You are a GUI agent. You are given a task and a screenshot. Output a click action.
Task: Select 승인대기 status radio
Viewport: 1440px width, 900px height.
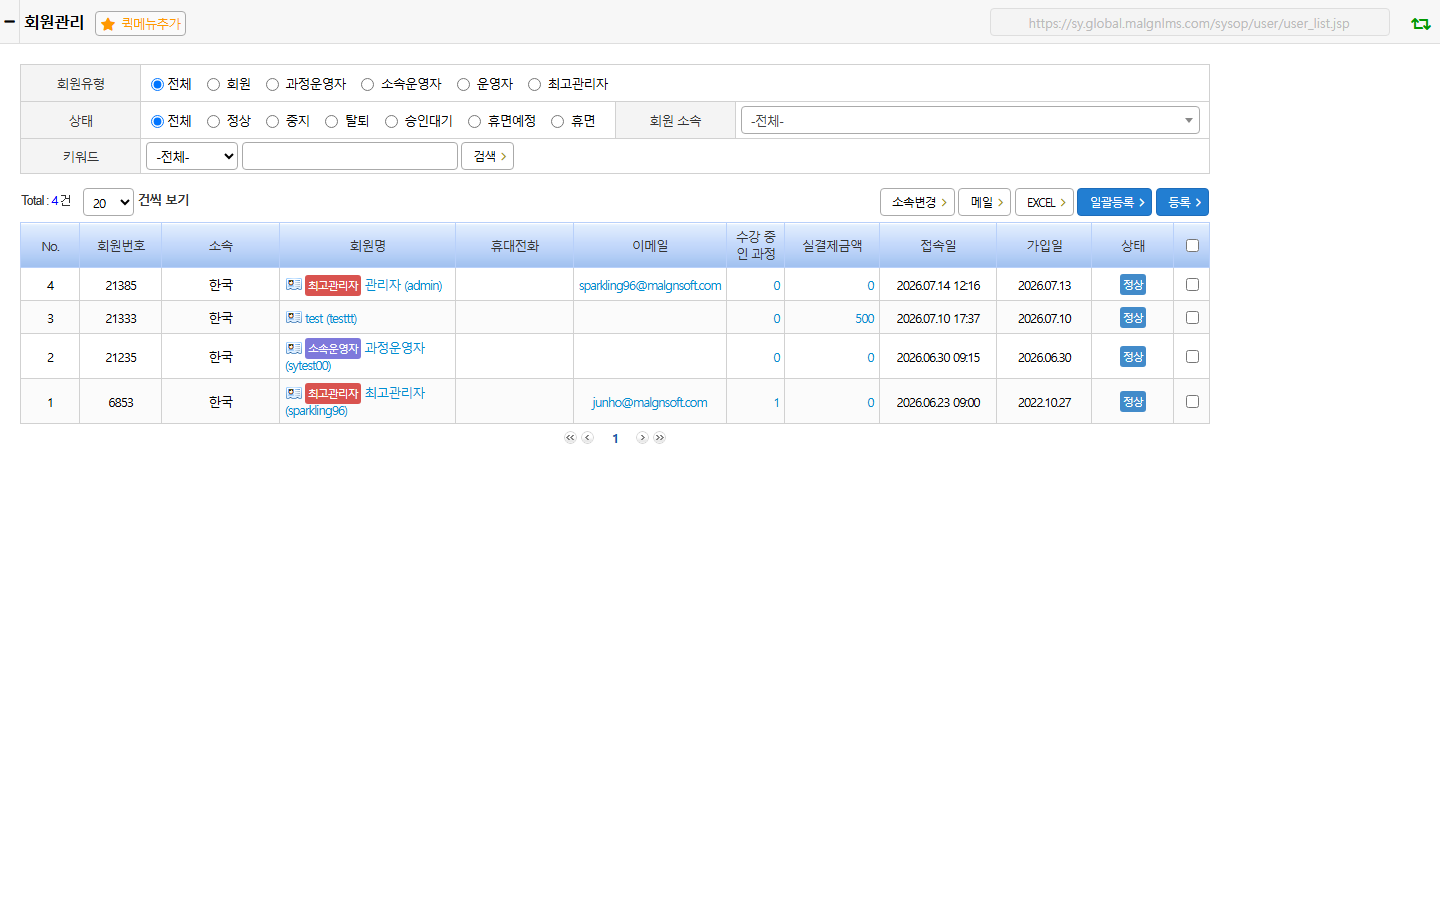391,122
